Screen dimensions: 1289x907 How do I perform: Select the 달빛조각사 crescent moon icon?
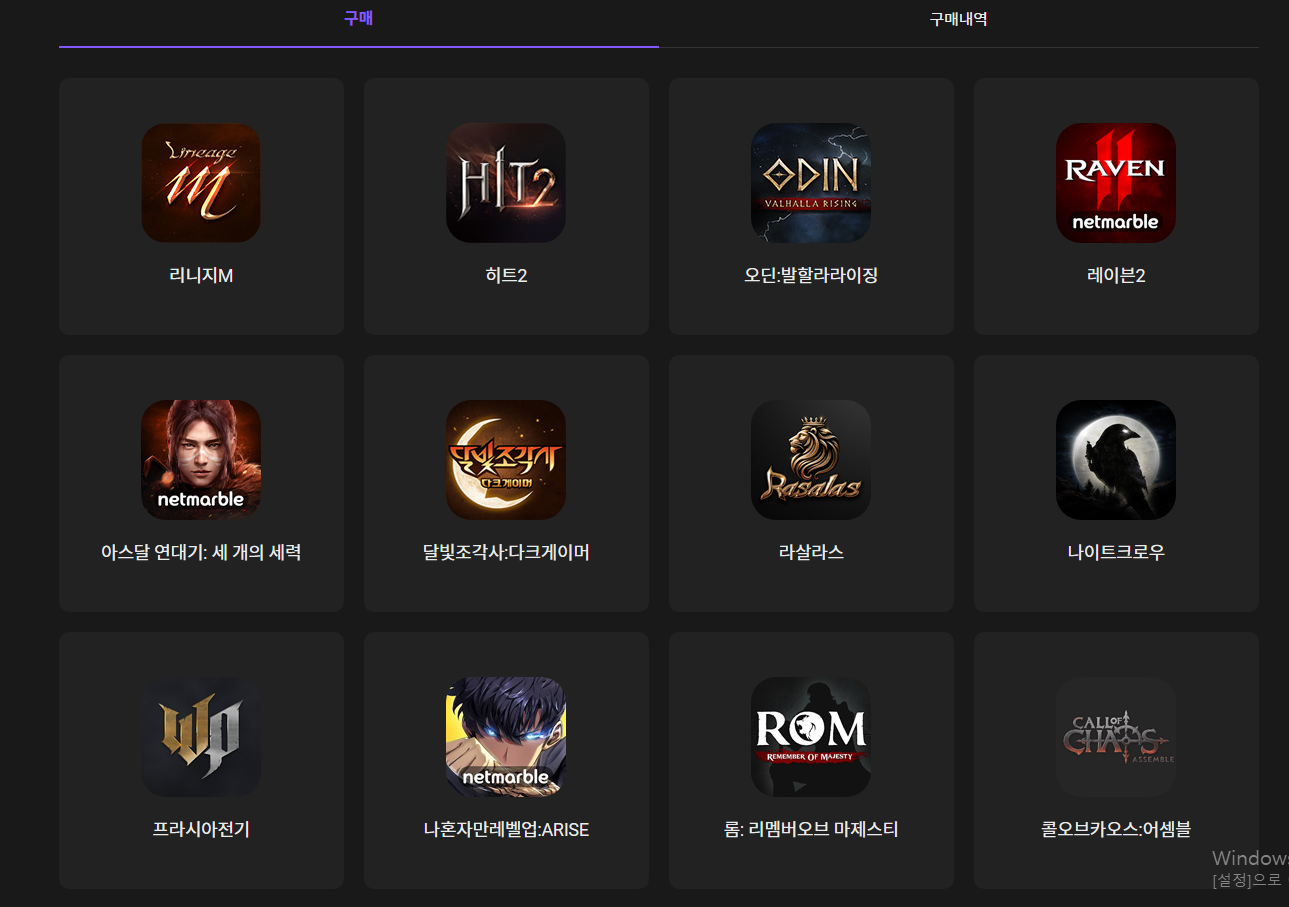[x=506, y=460]
